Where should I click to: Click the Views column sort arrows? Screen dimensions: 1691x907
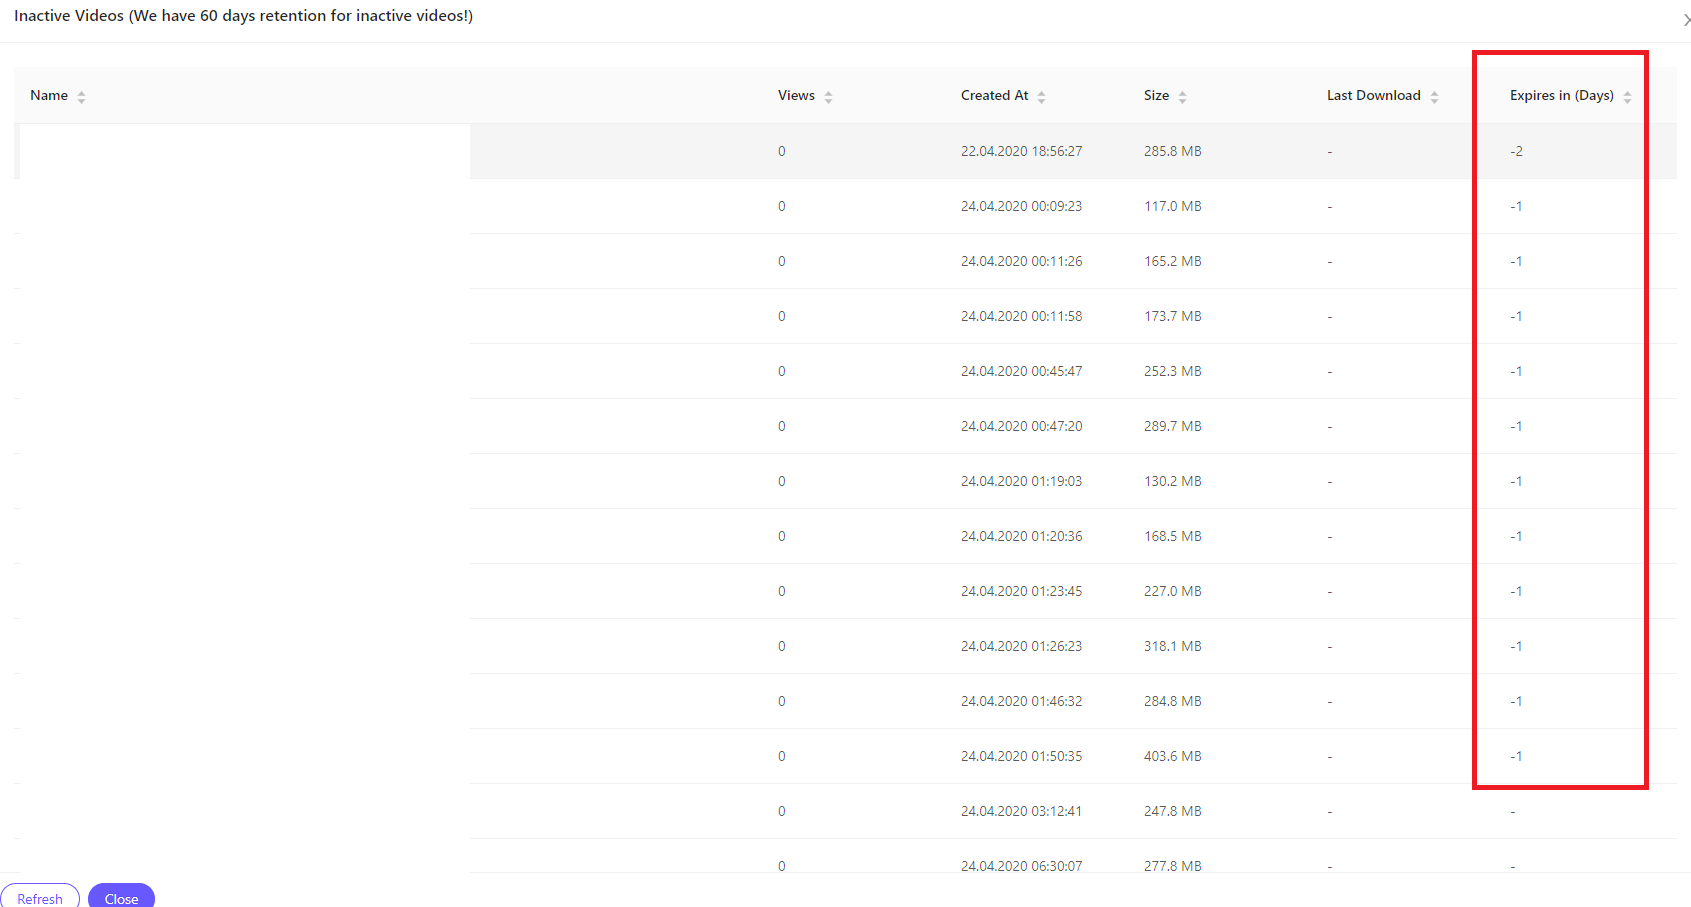[828, 97]
